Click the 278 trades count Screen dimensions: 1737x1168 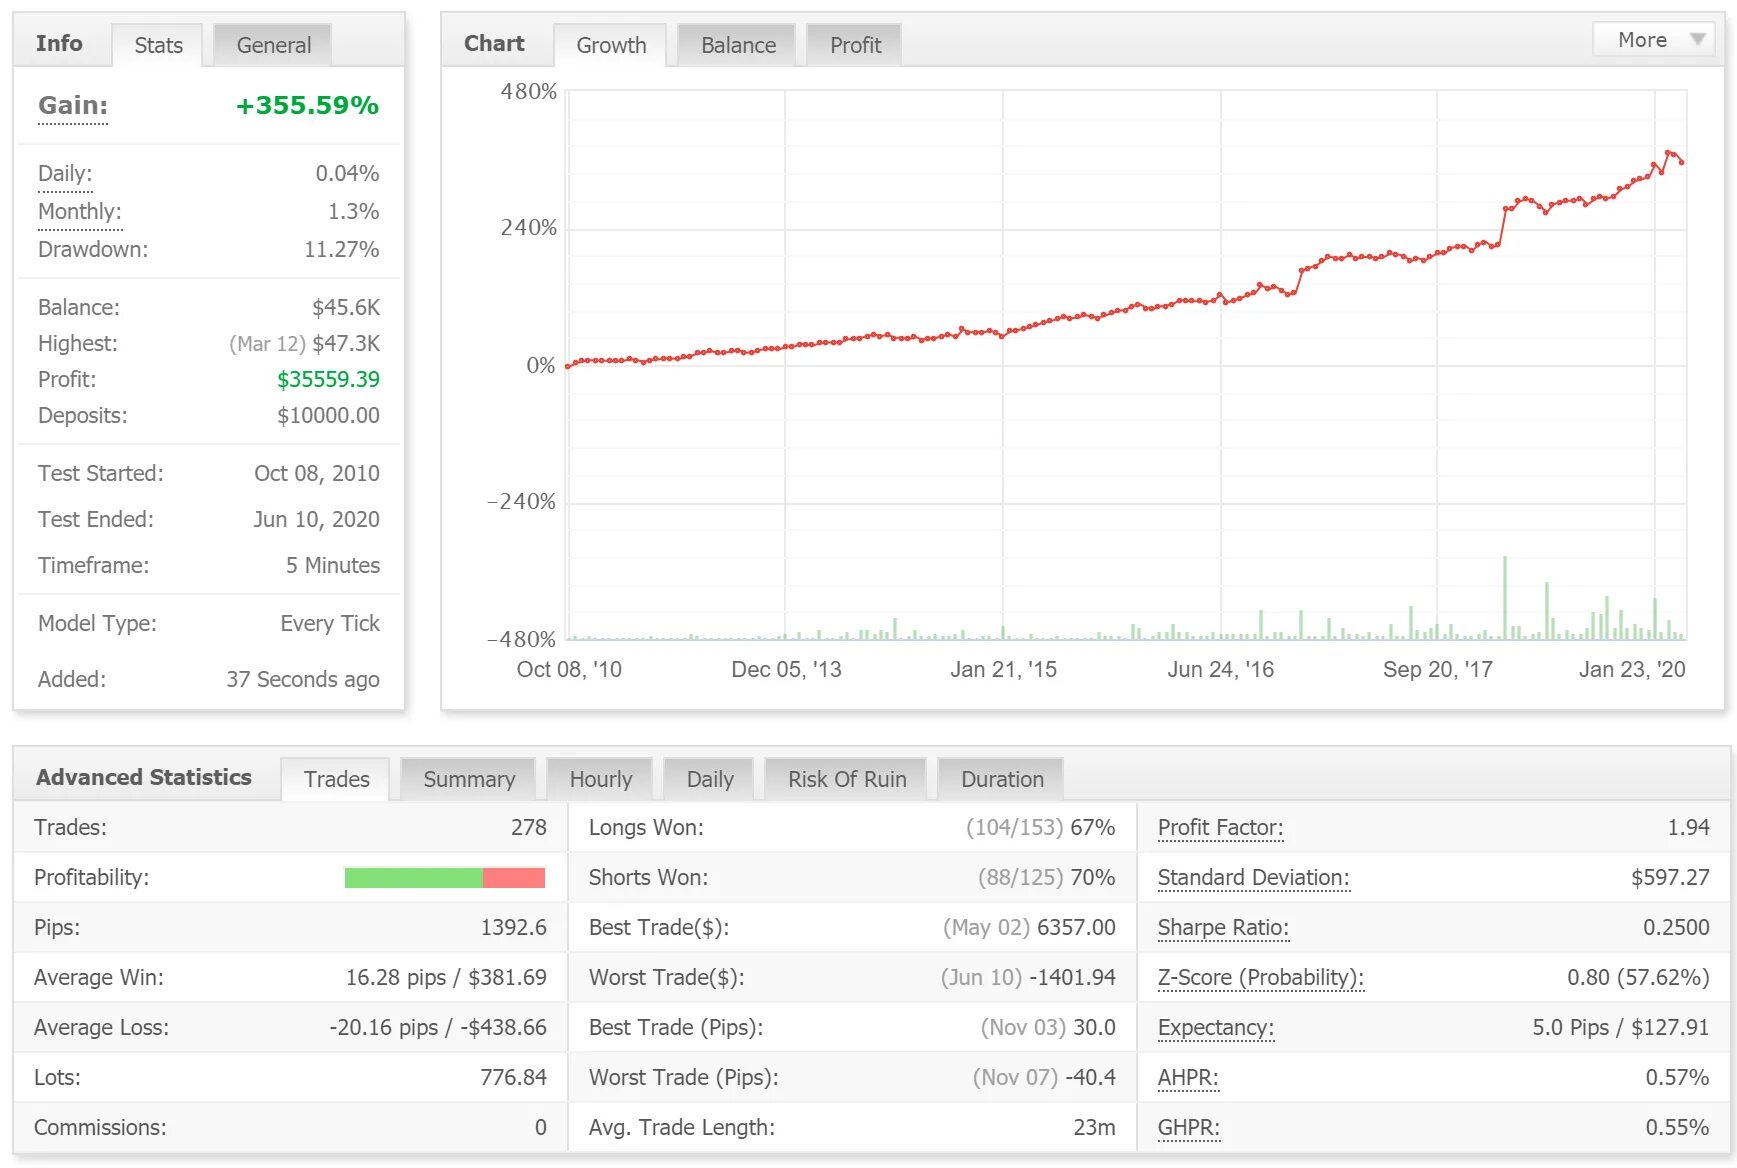click(529, 827)
